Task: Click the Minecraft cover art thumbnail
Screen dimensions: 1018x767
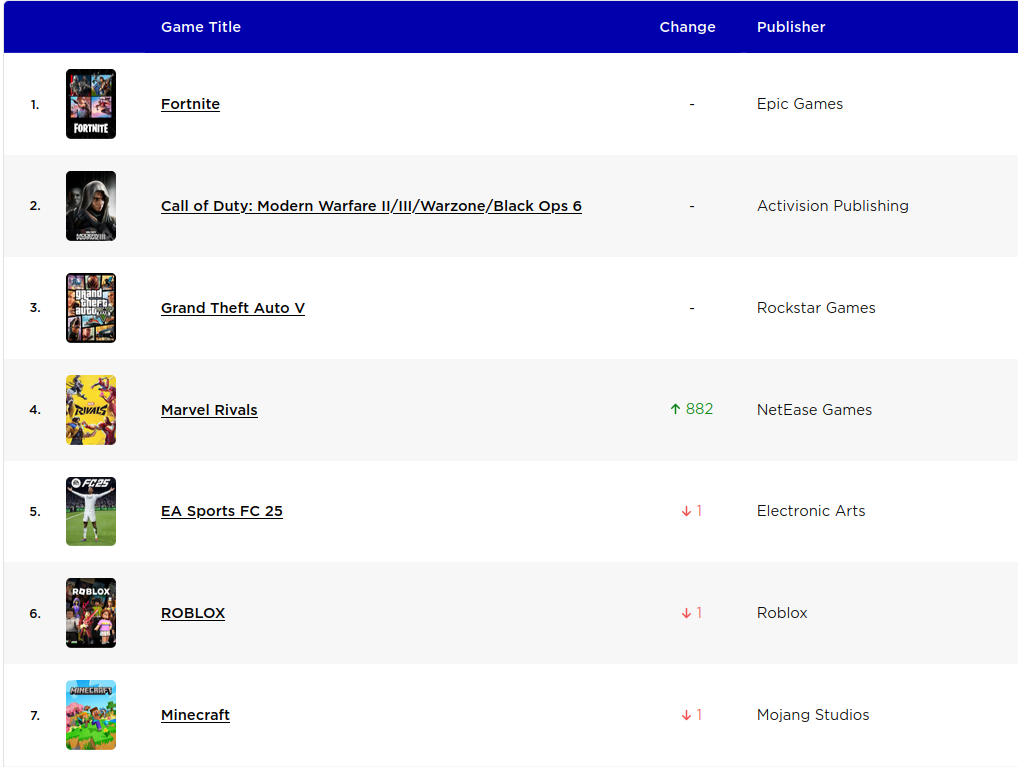Action: pyautogui.click(x=91, y=715)
